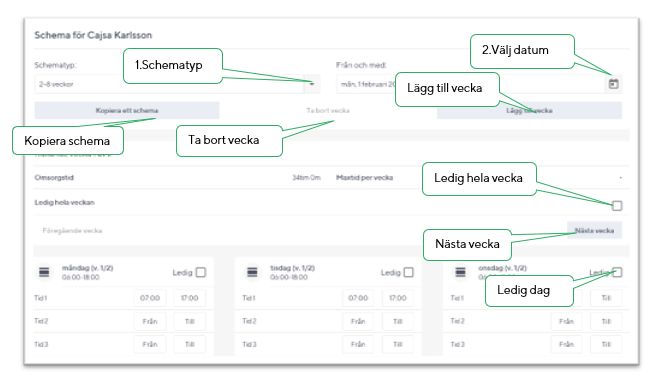Click the Lägg till vecka button

529,110
